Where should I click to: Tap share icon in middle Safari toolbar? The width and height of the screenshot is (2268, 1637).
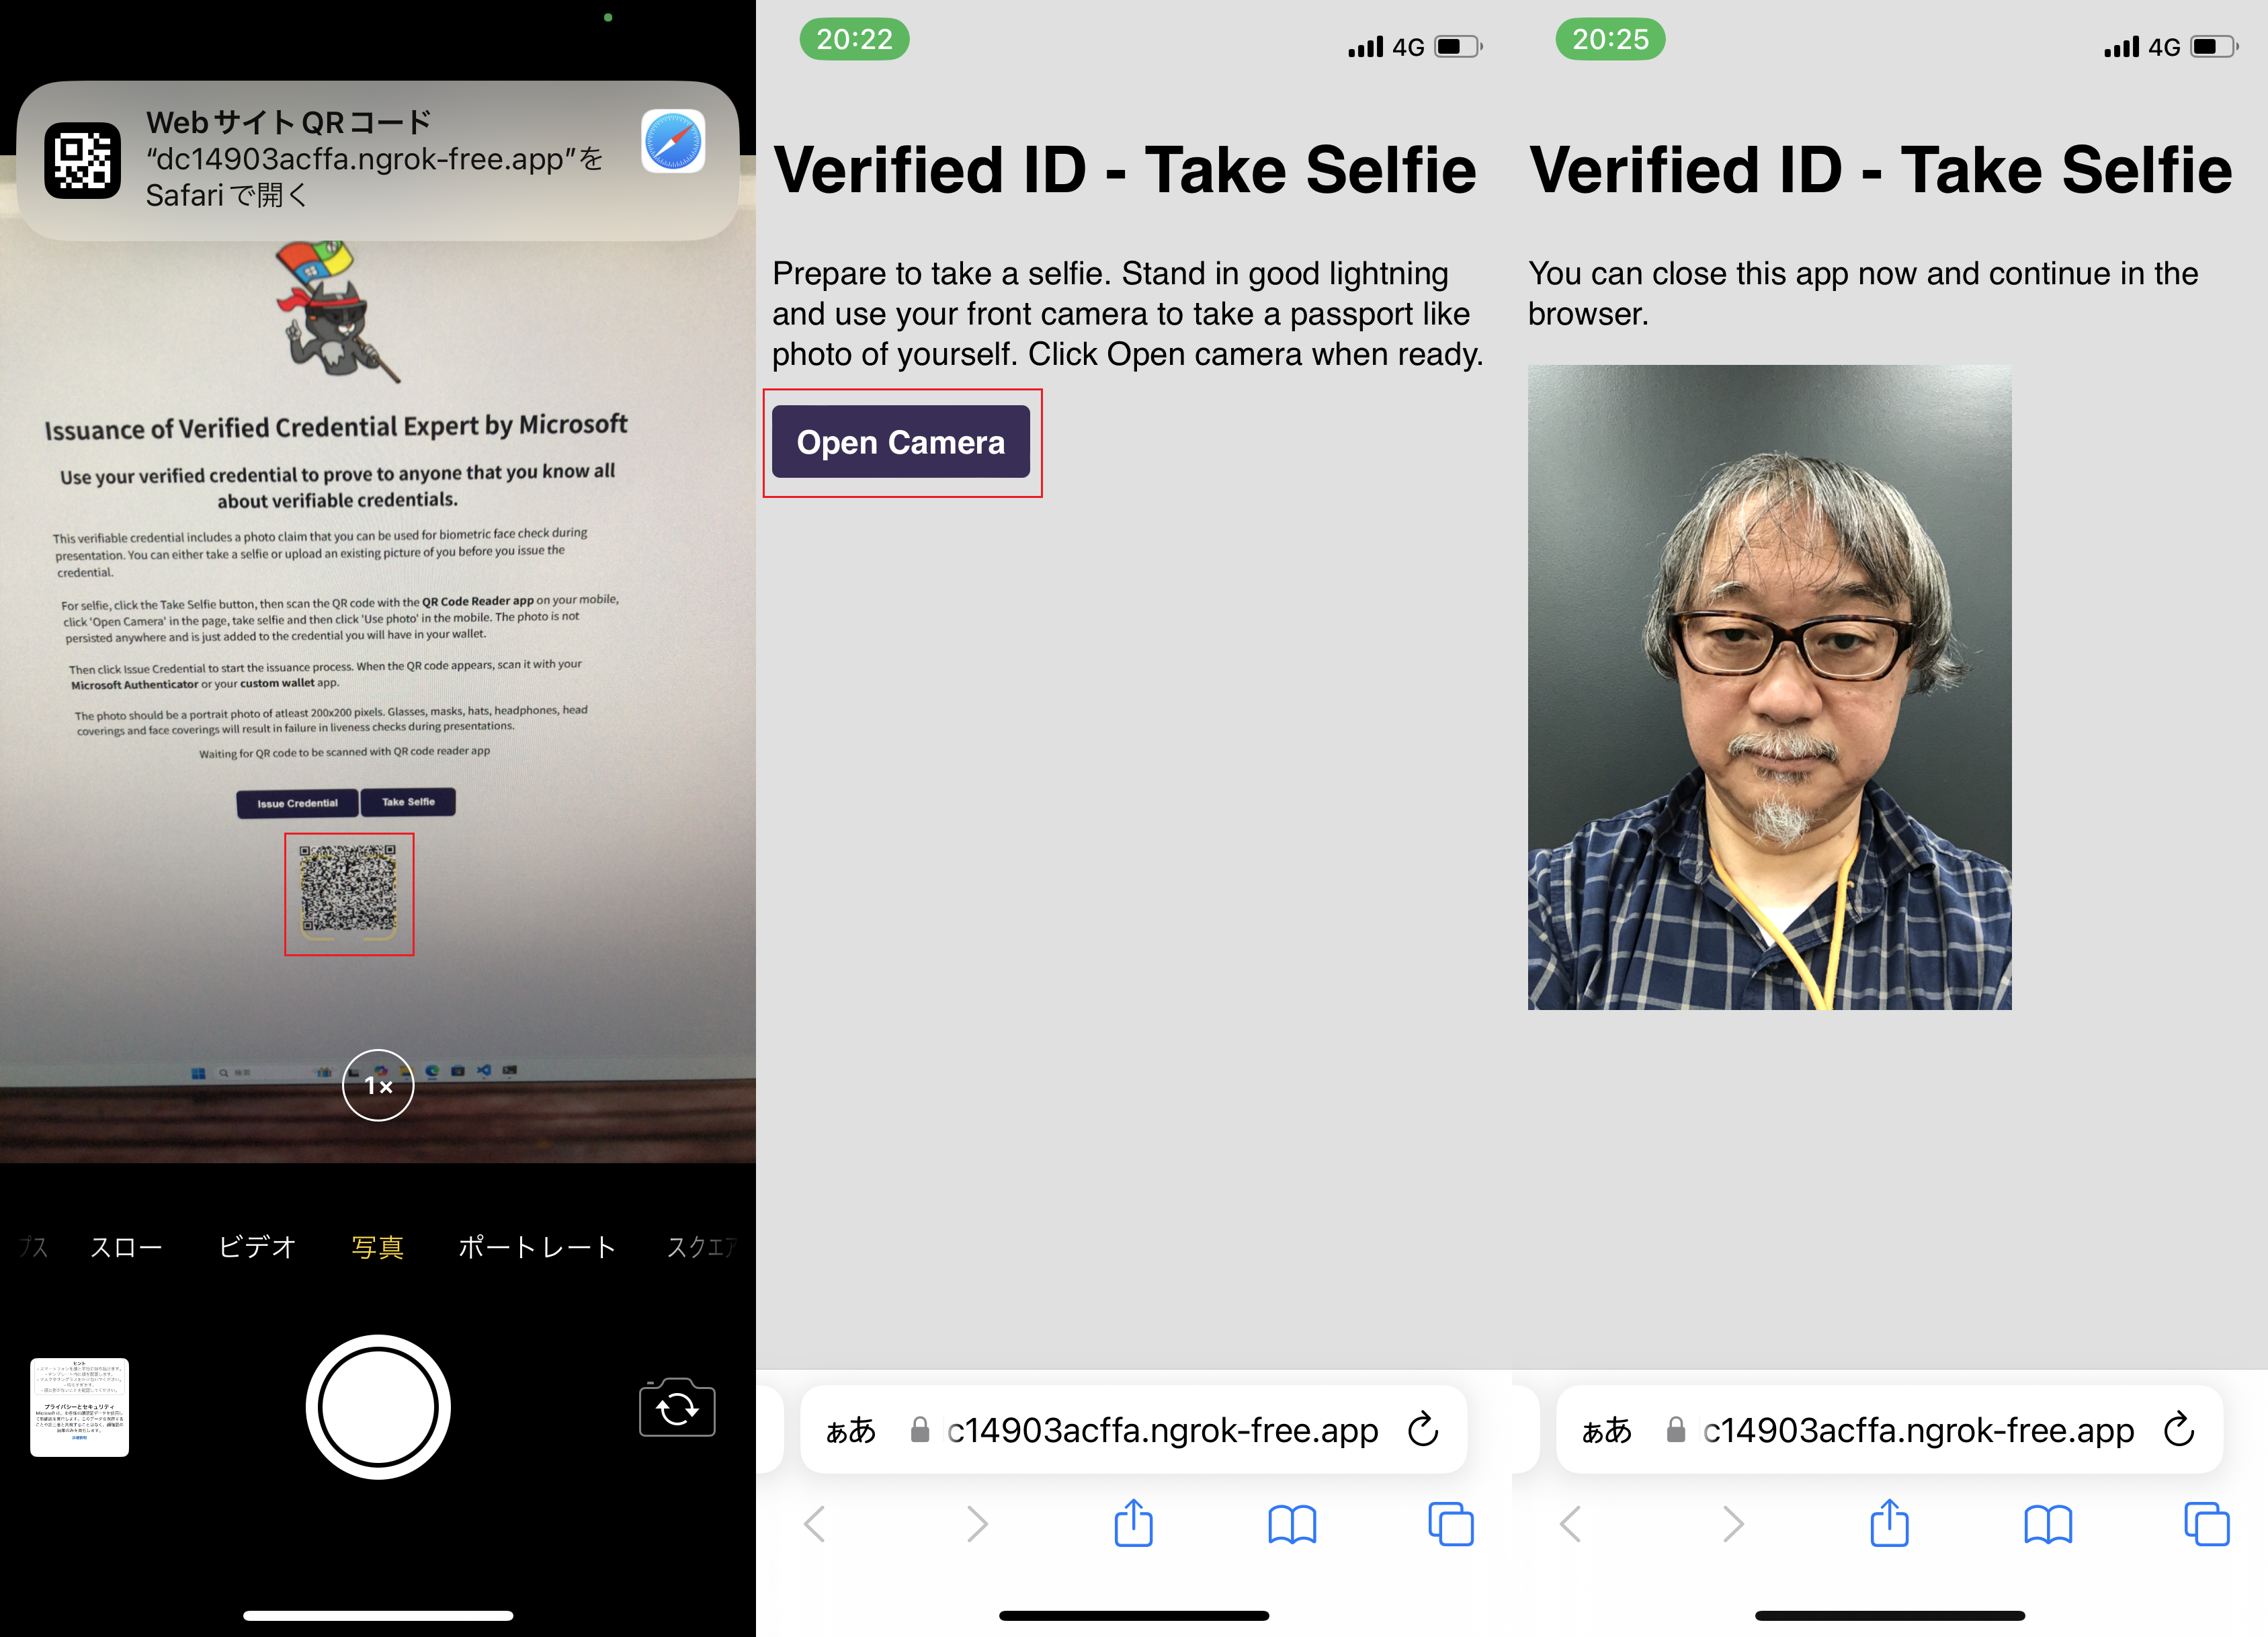[1133, 1524]
